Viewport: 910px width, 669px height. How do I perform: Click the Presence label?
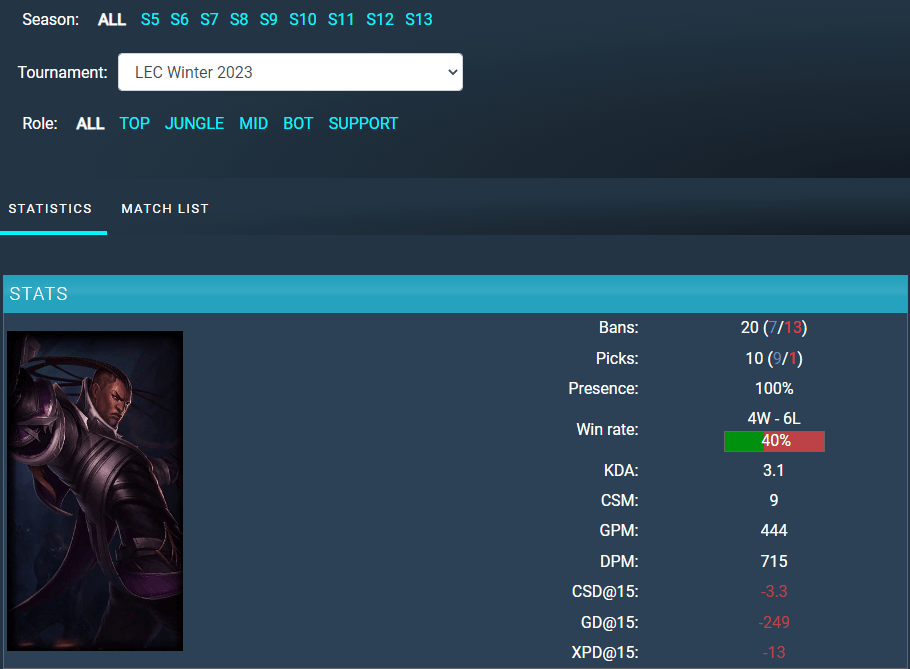603,389
